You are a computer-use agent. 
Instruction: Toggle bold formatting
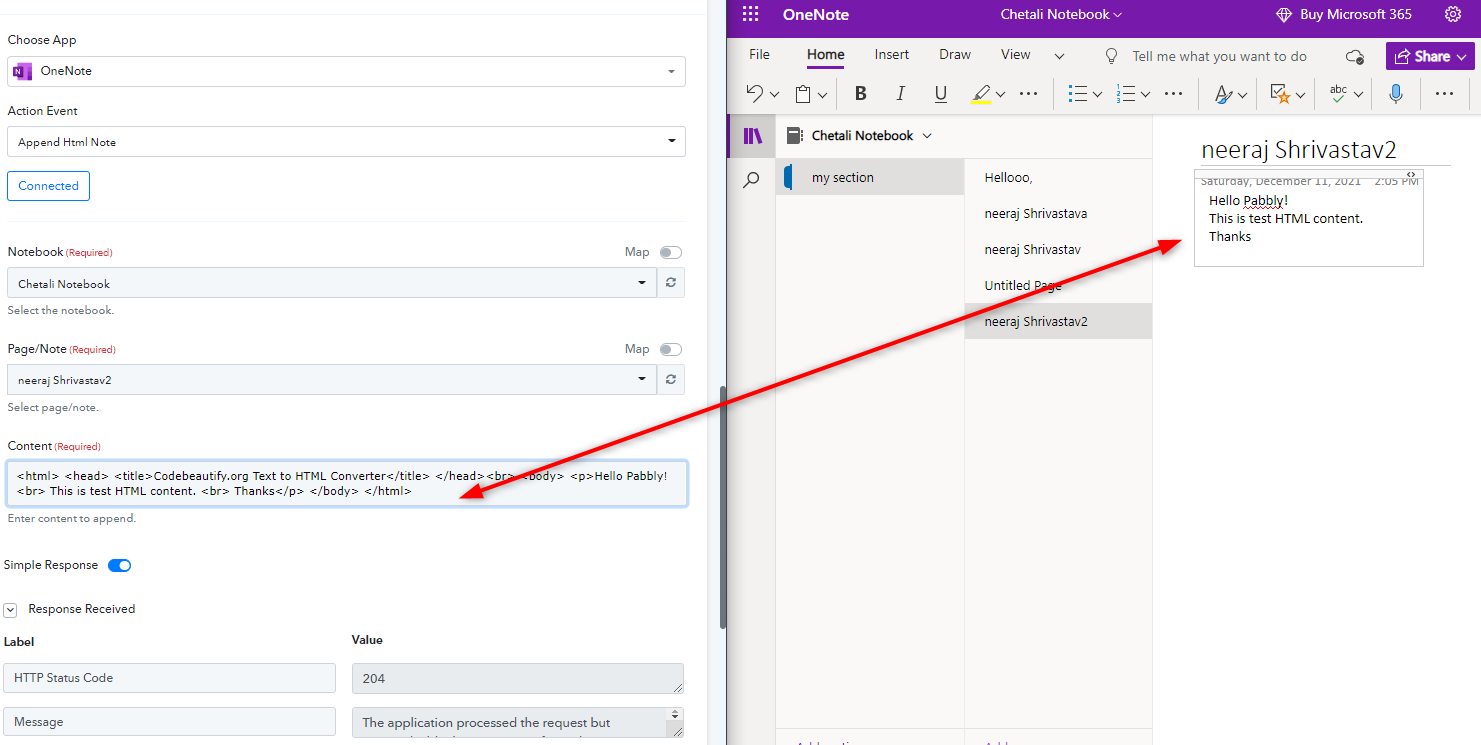click(x=860, y=94)
